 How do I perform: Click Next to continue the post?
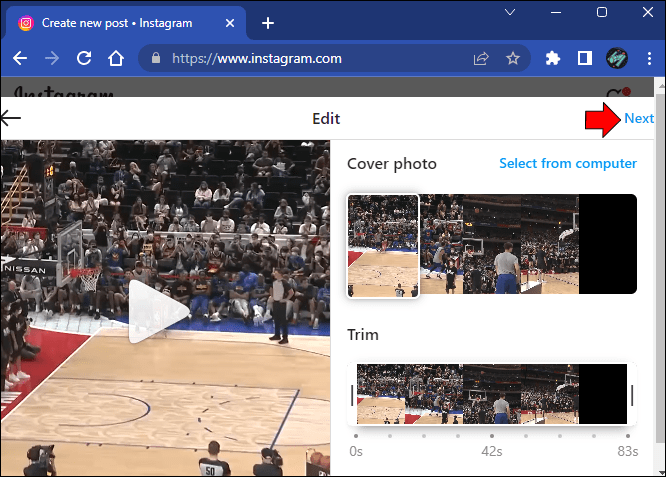click(639, 119)
